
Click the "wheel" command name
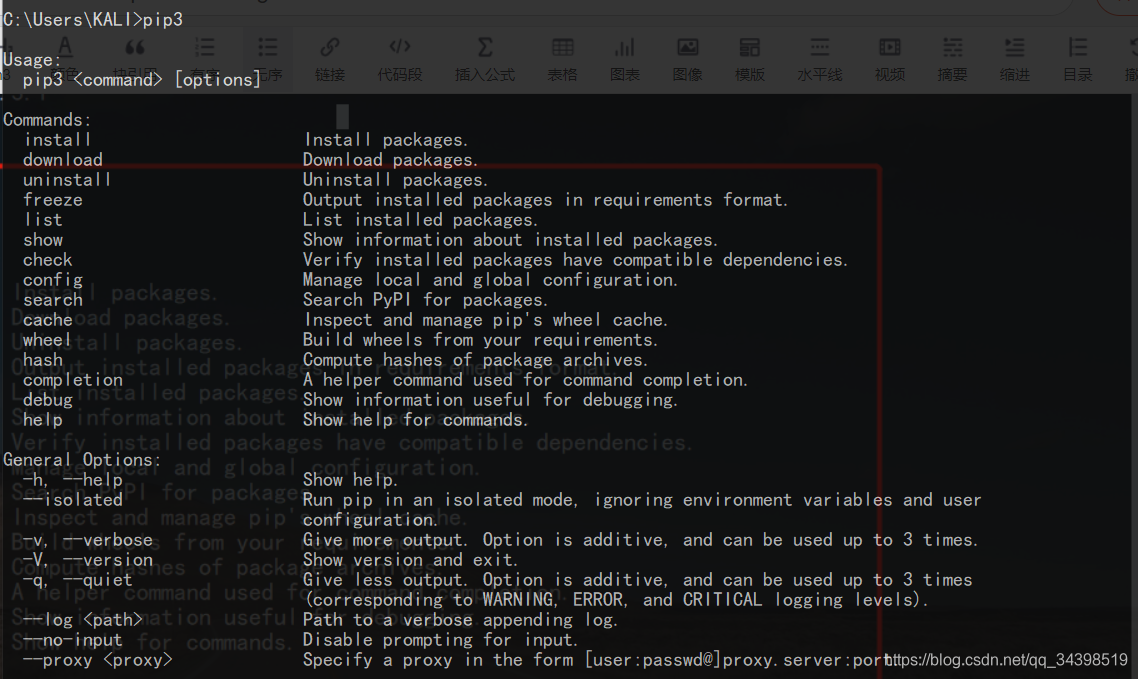[47, 340]
